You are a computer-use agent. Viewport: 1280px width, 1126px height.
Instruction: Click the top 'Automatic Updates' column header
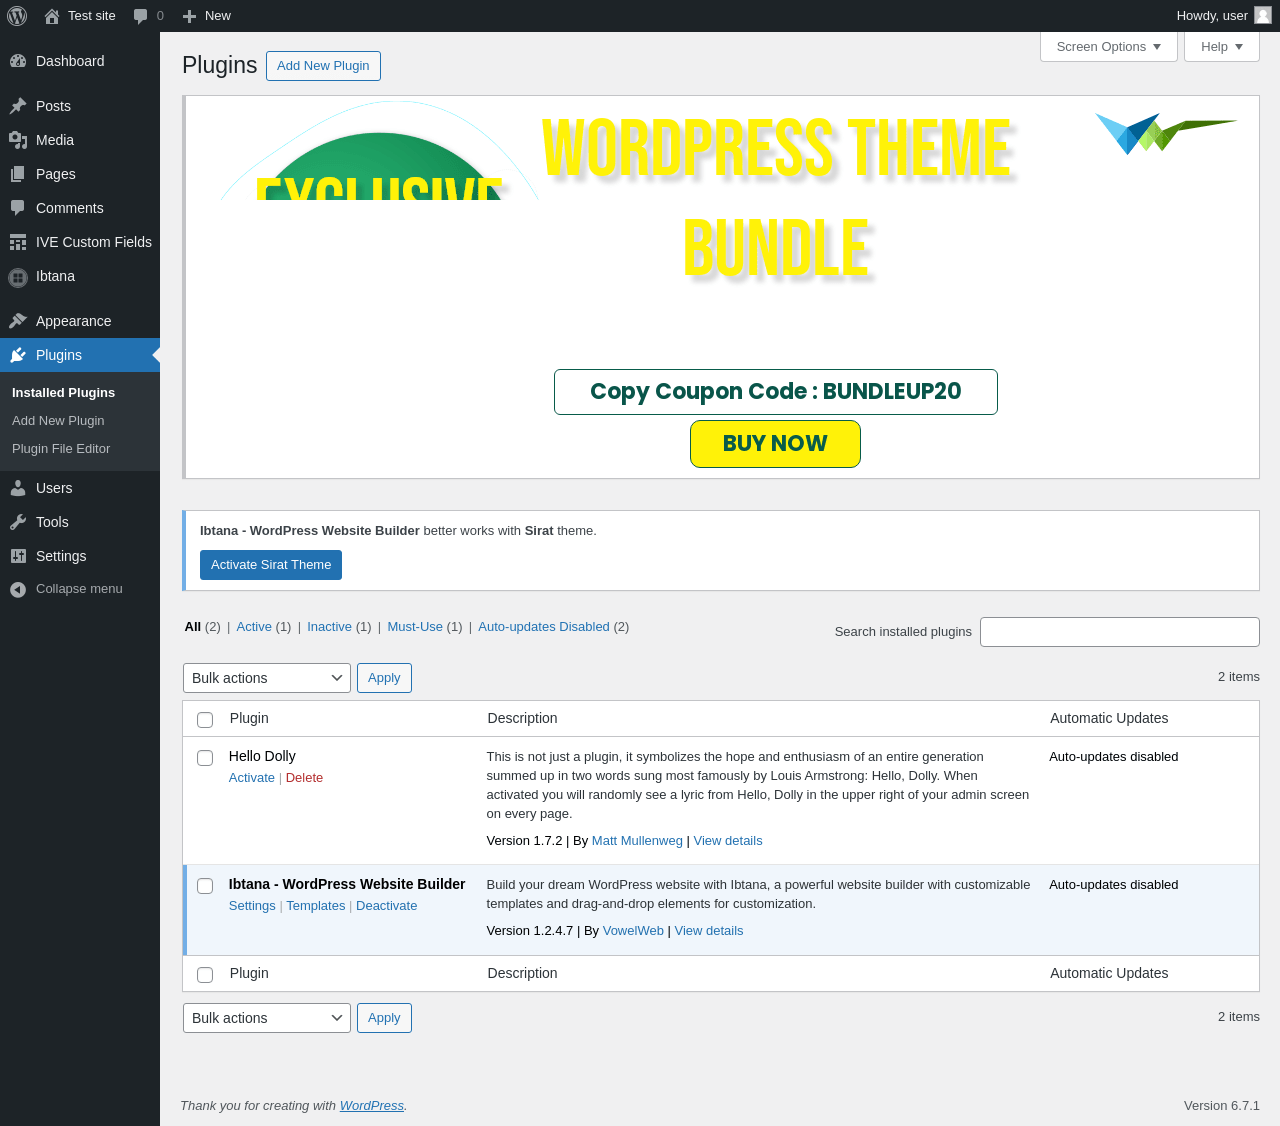tap(1109, 718)
